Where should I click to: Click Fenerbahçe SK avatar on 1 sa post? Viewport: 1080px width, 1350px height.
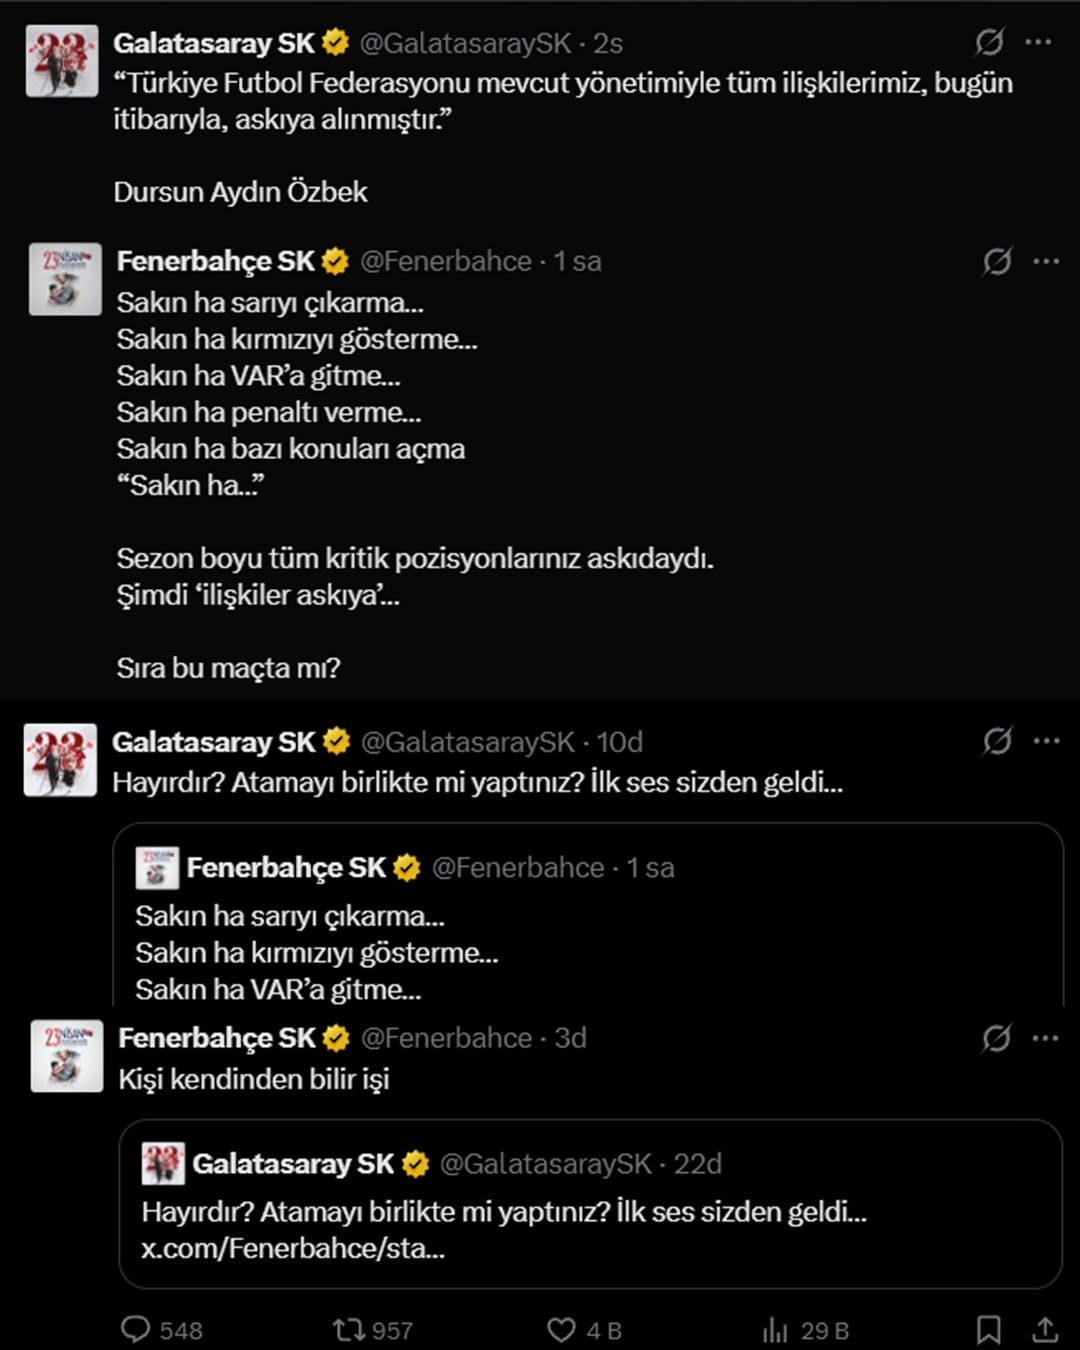[65, 279]
